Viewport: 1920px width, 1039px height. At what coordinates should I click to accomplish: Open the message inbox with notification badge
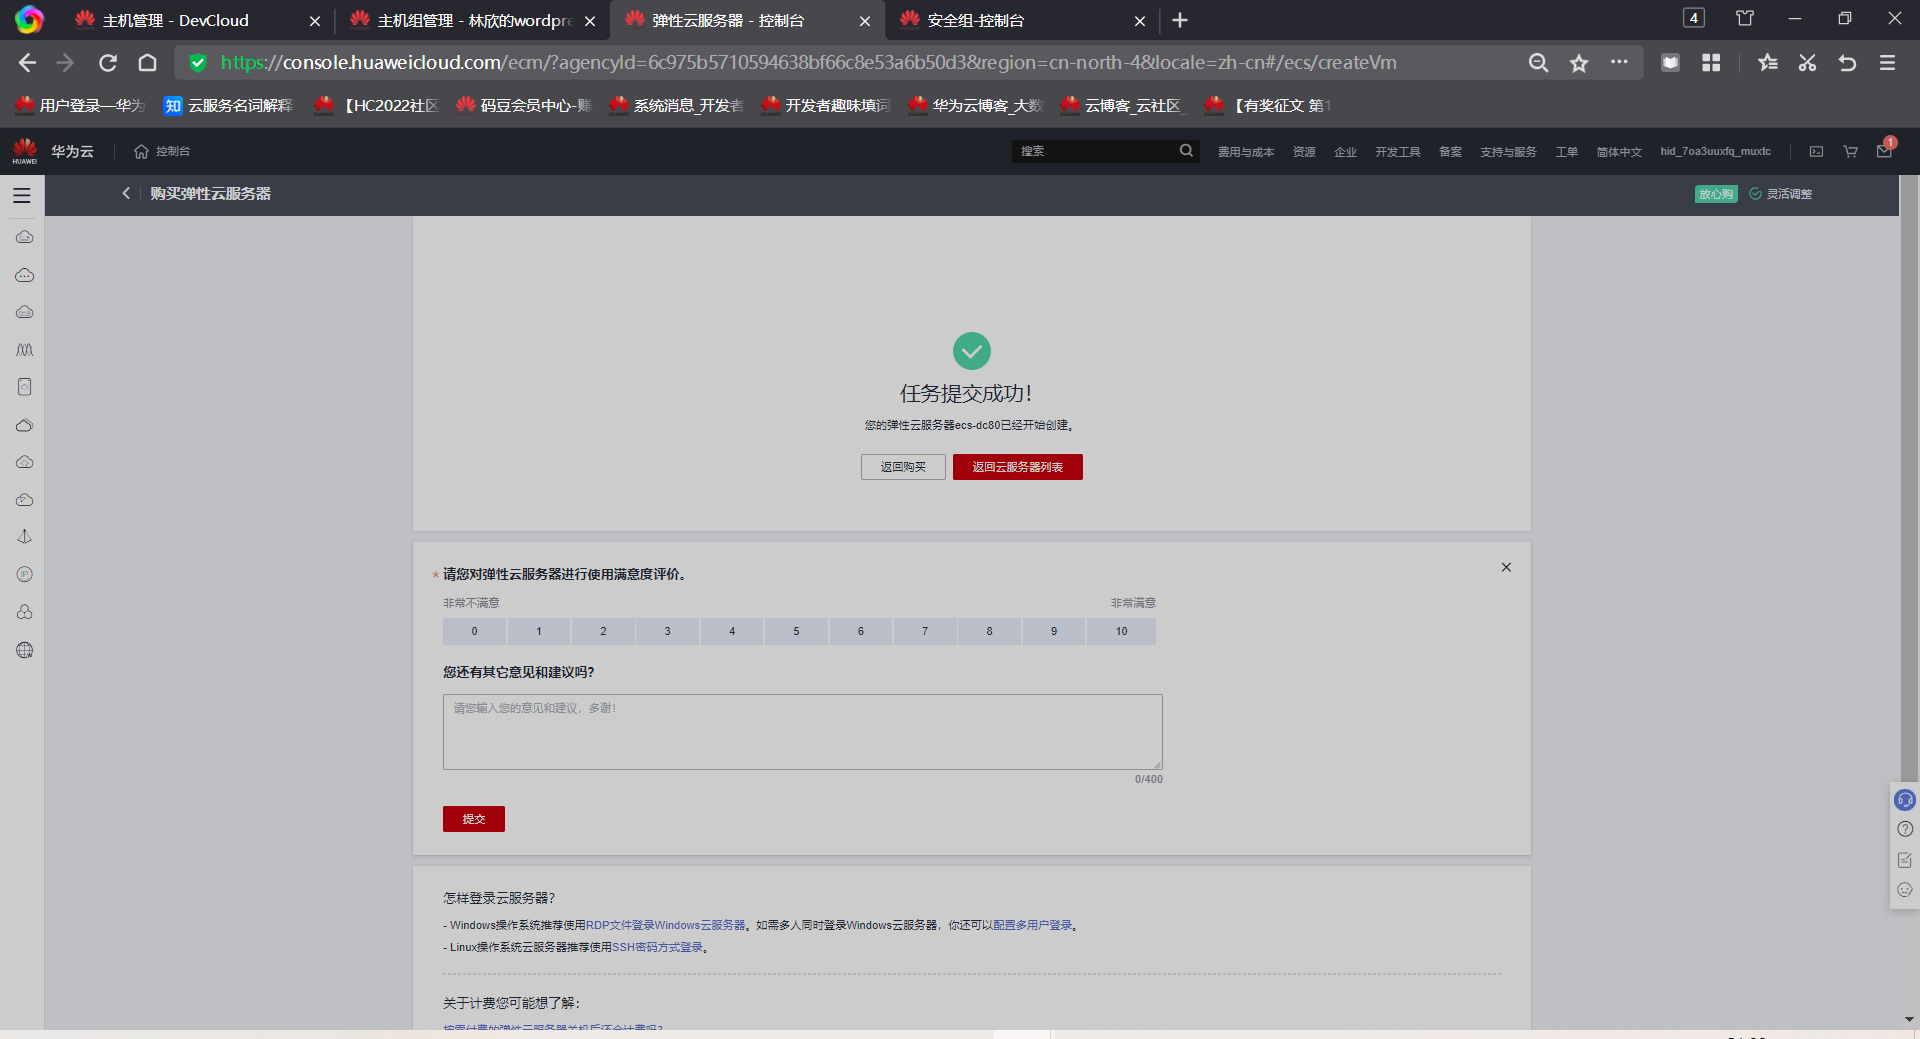[x=1884, y=150]
